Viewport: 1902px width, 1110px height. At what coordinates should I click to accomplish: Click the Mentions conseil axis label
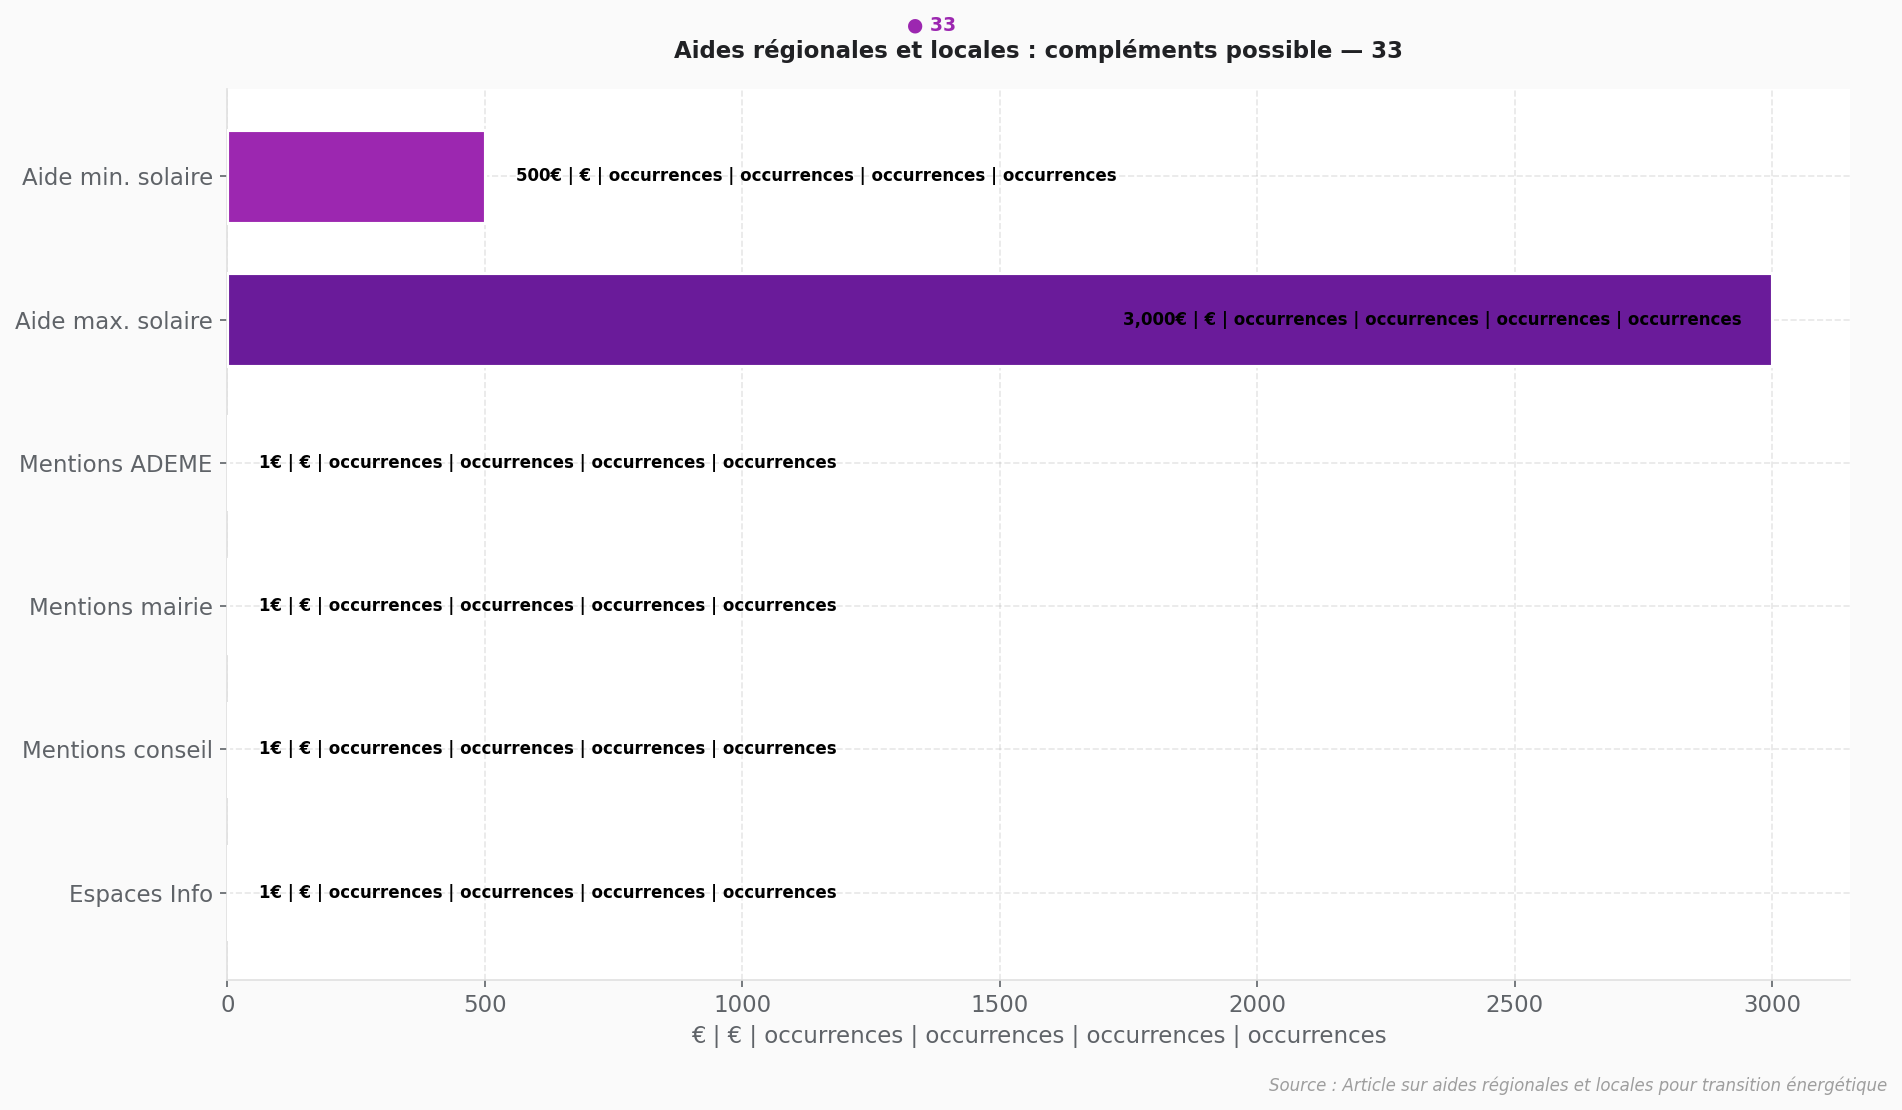(117, 750)
